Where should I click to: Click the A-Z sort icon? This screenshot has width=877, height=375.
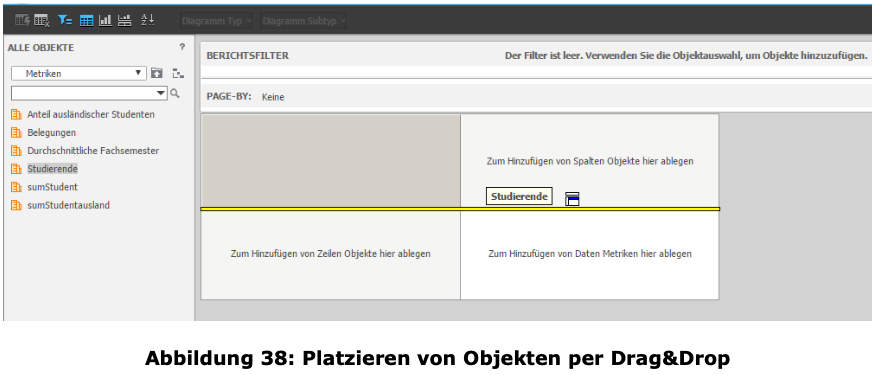coord(147,20)
